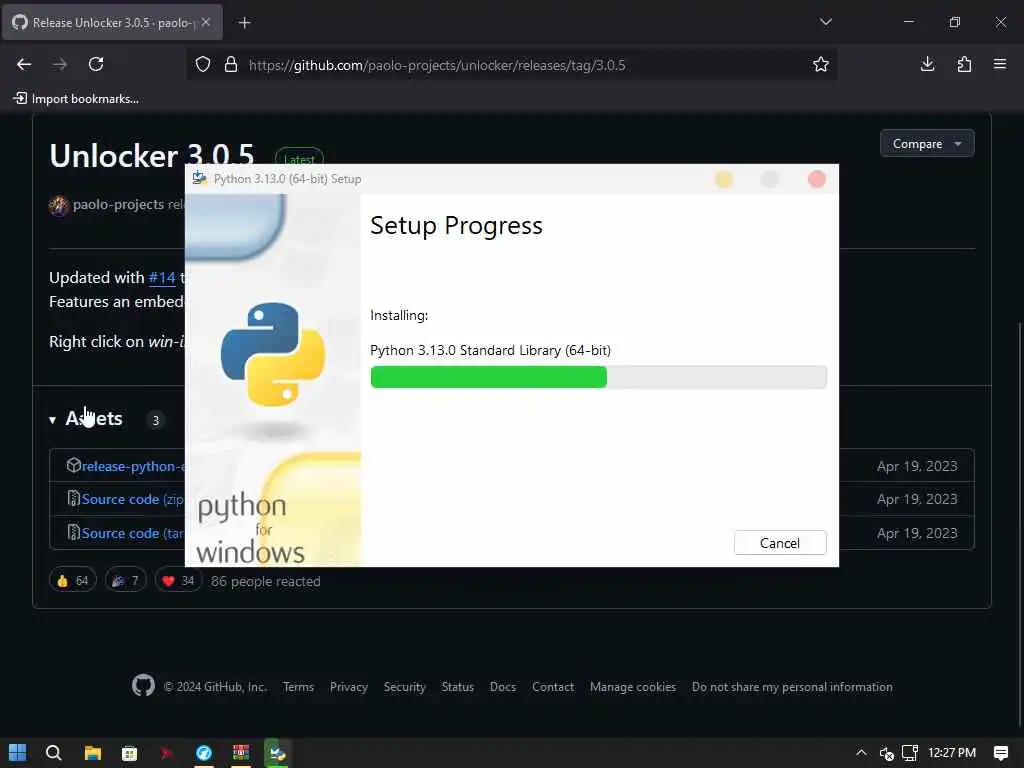Open the Contact footer link

coord(553,687)
